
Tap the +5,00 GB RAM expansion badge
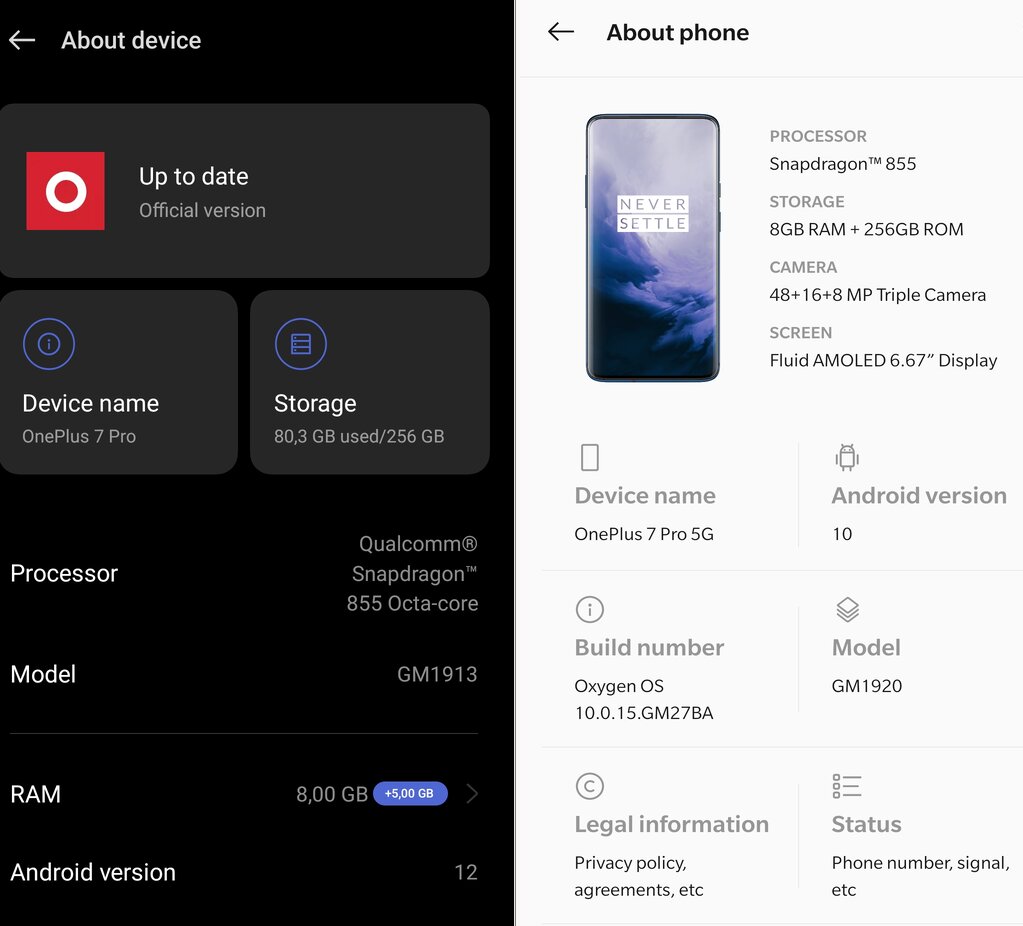pos(410,794)
